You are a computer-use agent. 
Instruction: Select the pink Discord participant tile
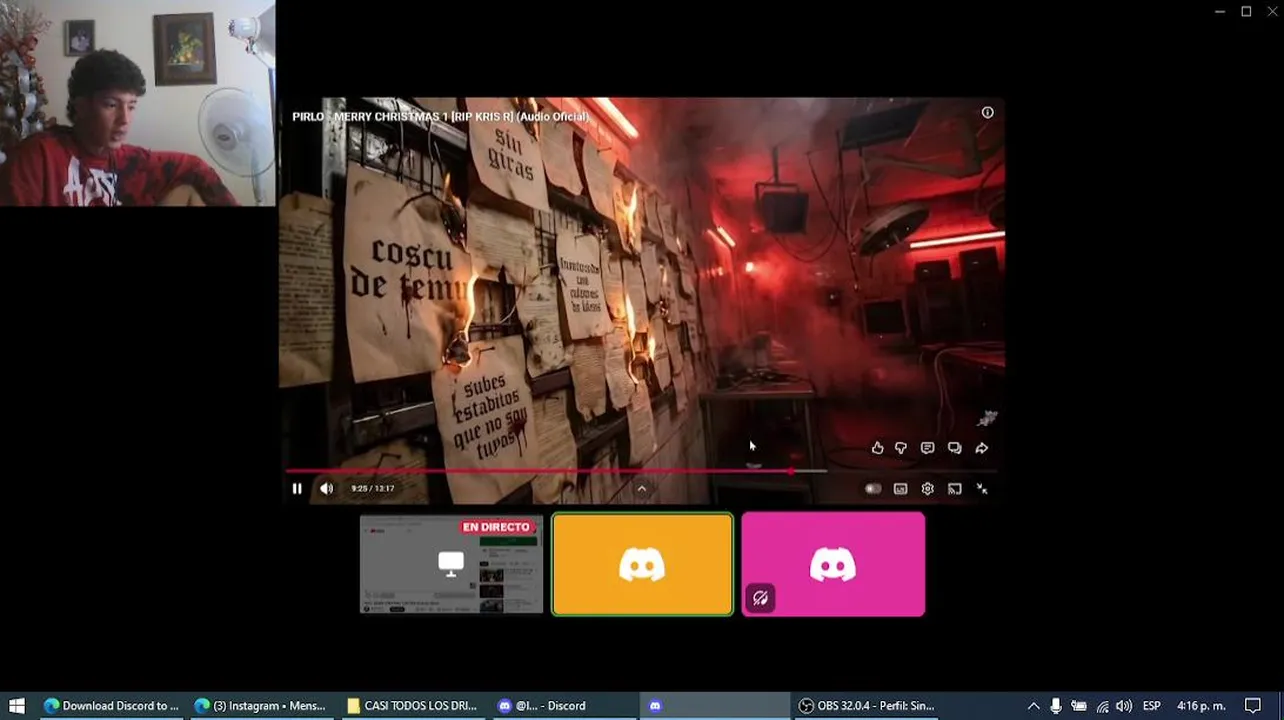[x=833, y=564]
